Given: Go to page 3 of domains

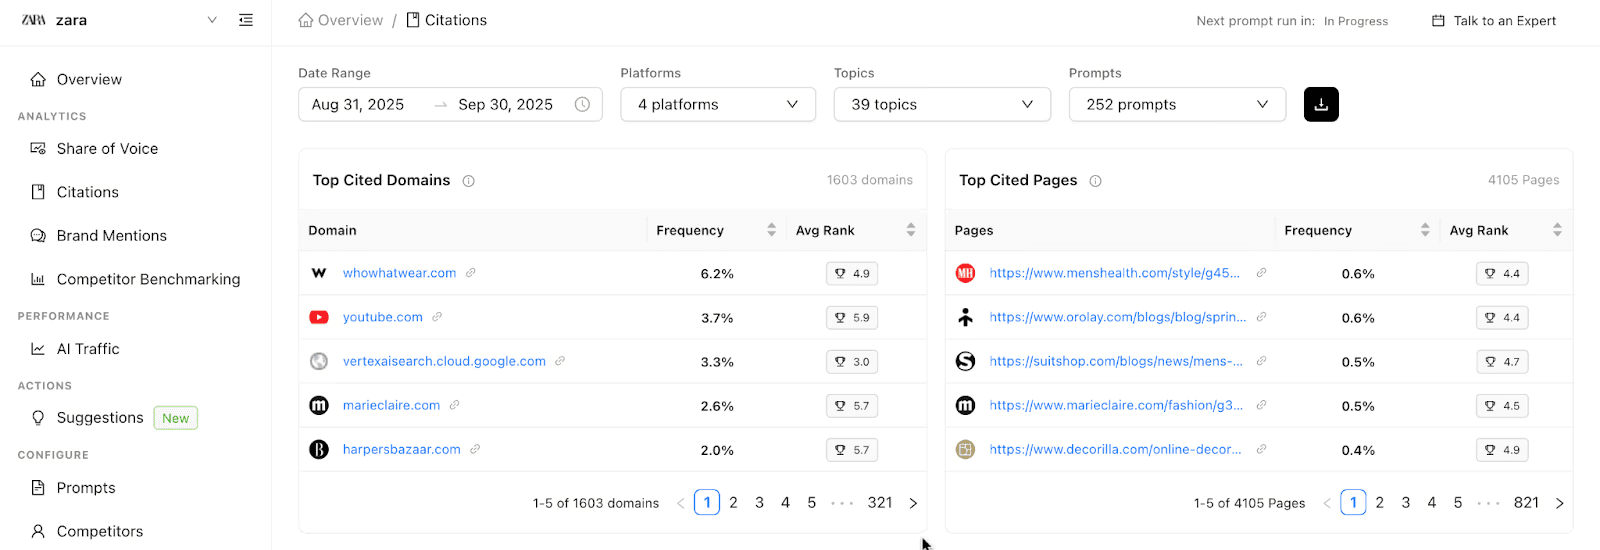Looking at the screenshot, I should [x=759, y=502].
